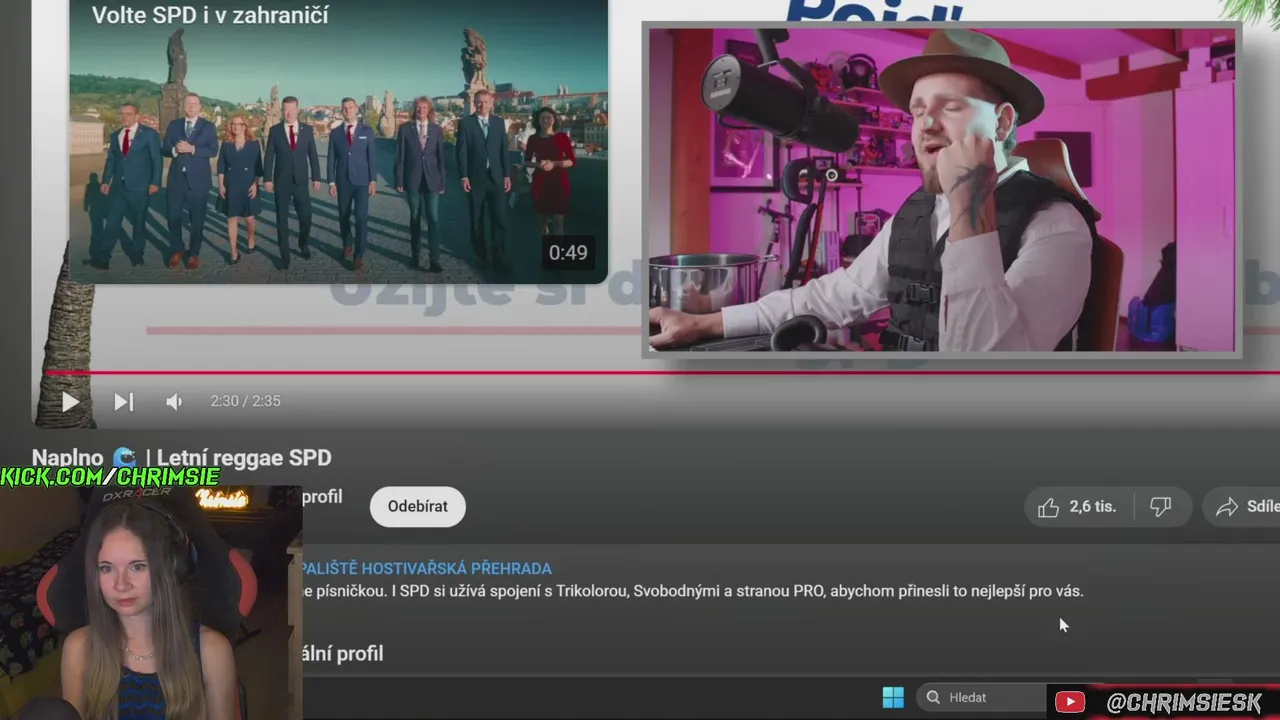Click the description text mentioning Trikolorou
This screenshot has width=1280, height=720.
[692, 591]
